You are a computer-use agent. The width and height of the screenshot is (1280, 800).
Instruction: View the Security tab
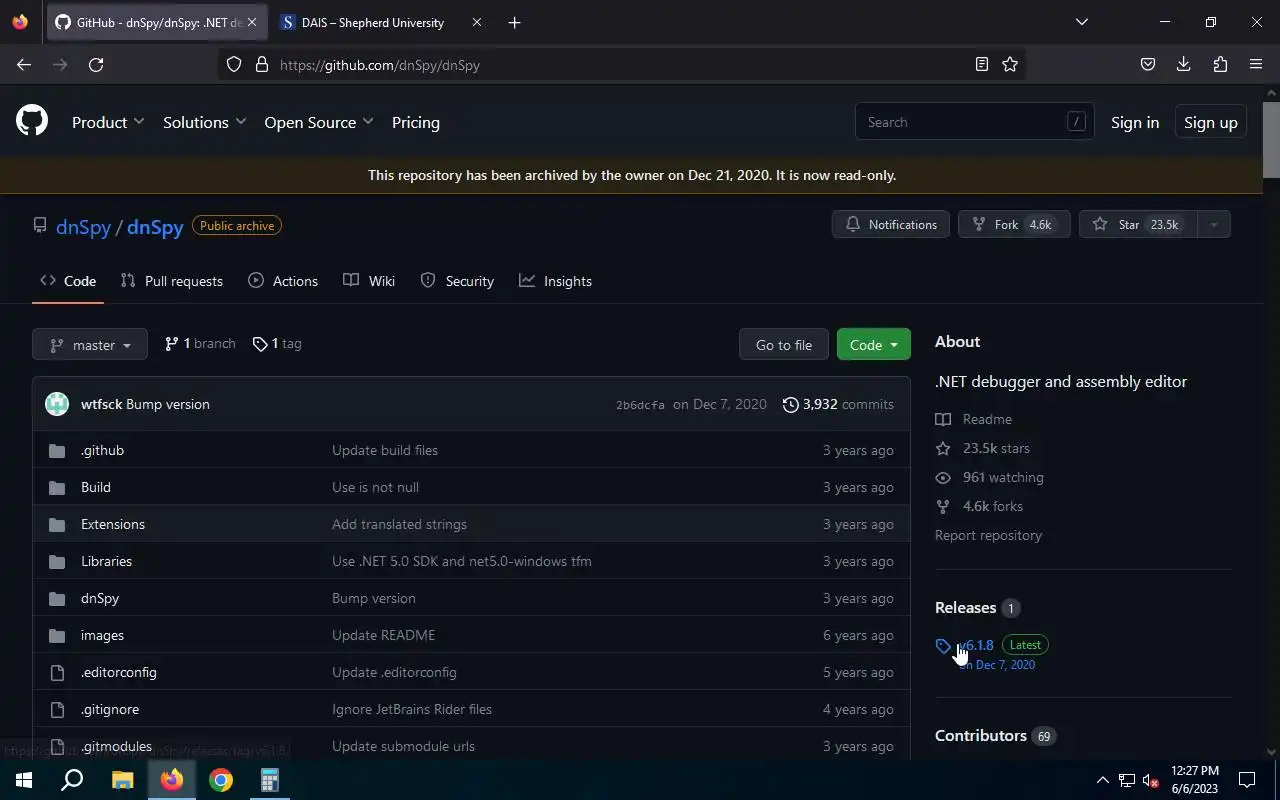point(457,281)
